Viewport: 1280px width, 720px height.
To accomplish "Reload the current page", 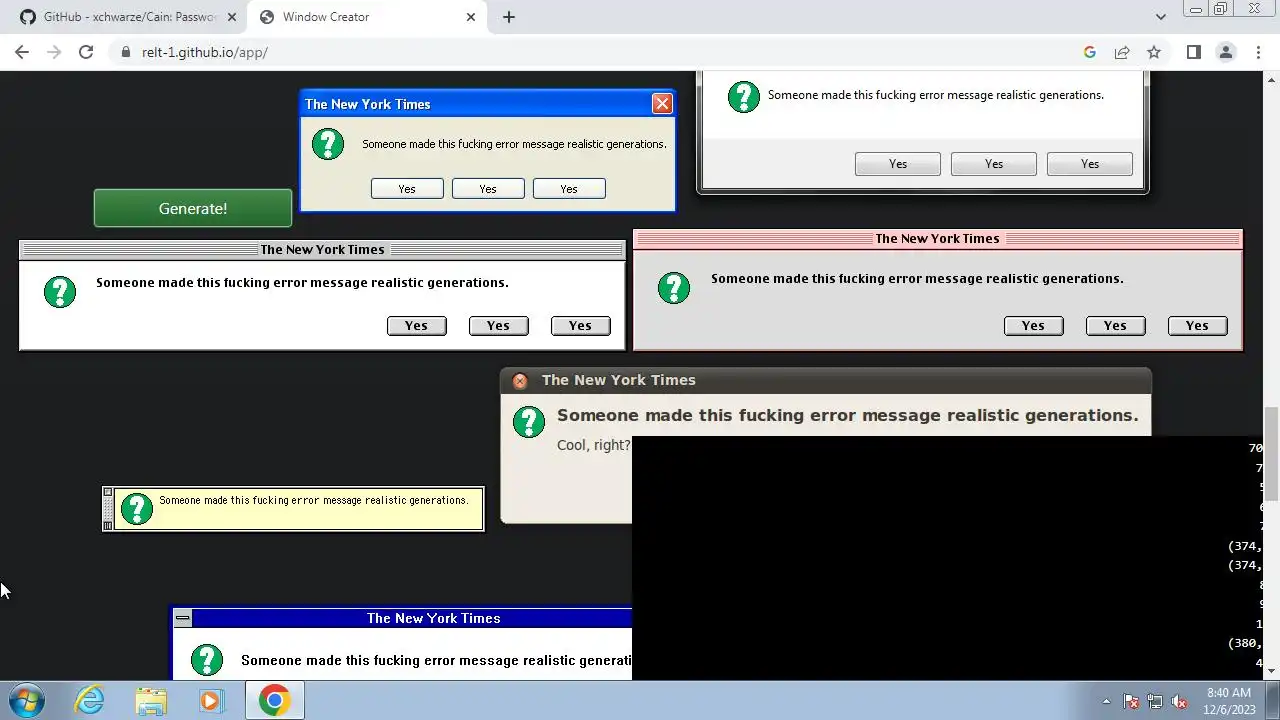I will 86,52.
